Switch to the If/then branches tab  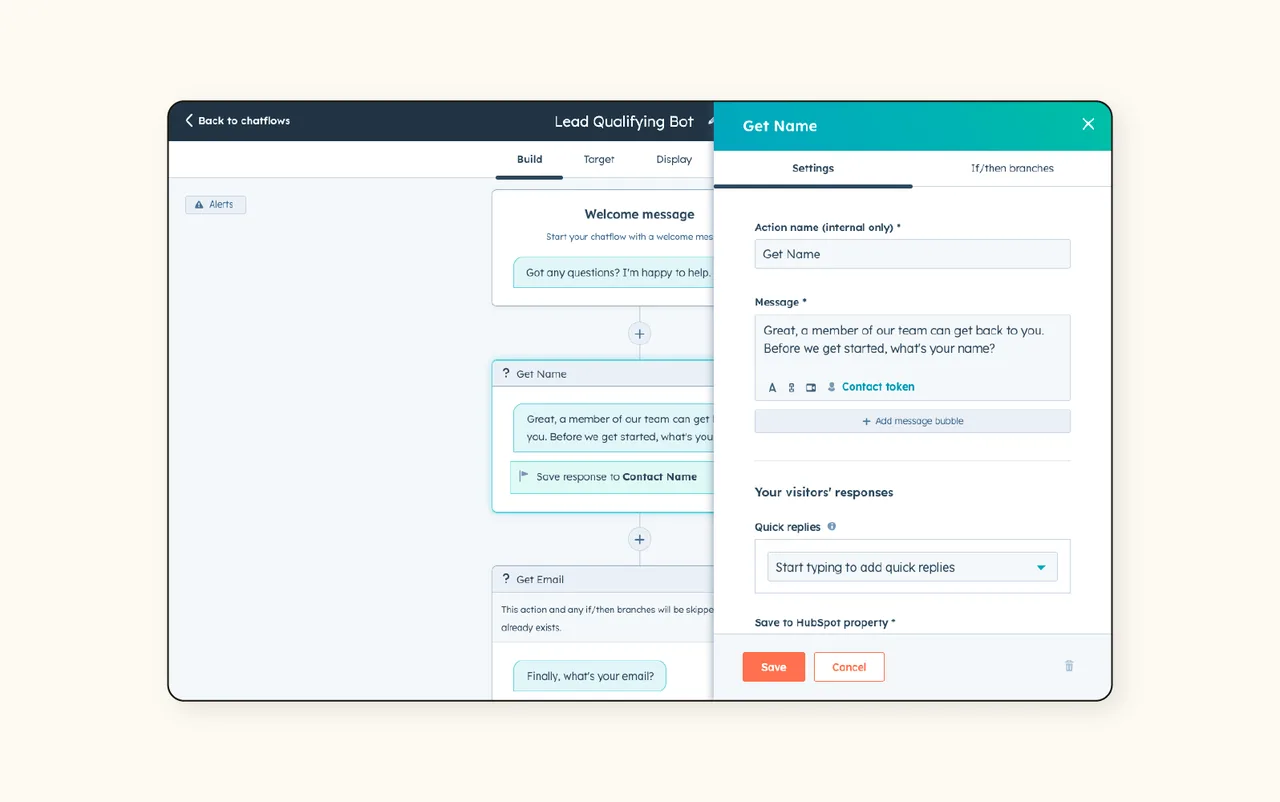(x=1012, y=168)
